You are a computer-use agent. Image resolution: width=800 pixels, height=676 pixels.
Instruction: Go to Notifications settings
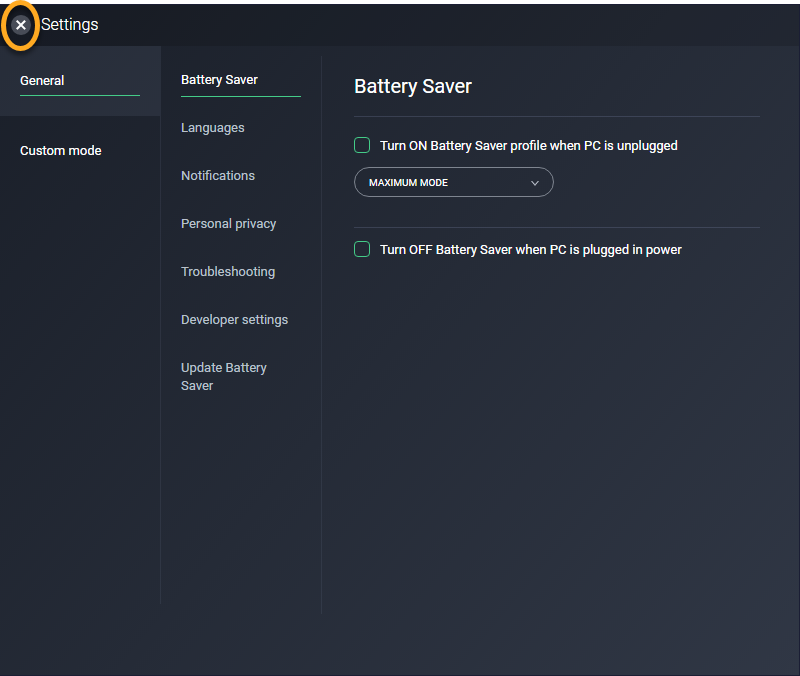tap(217, 176)
